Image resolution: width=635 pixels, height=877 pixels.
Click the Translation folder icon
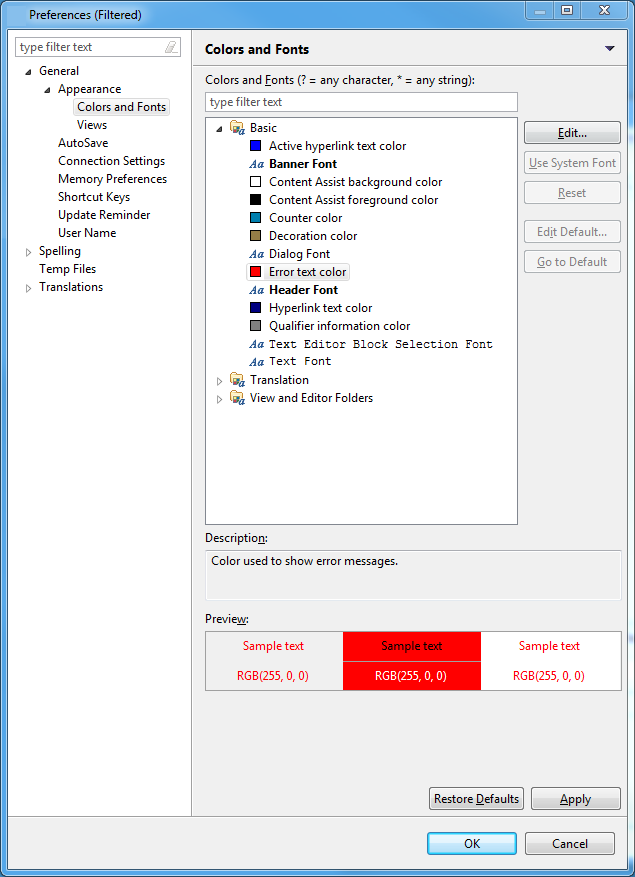coord(237,380)
